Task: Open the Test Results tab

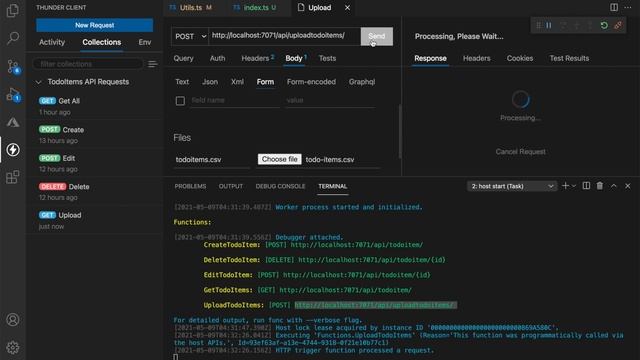Action: [x=569, y=58]
